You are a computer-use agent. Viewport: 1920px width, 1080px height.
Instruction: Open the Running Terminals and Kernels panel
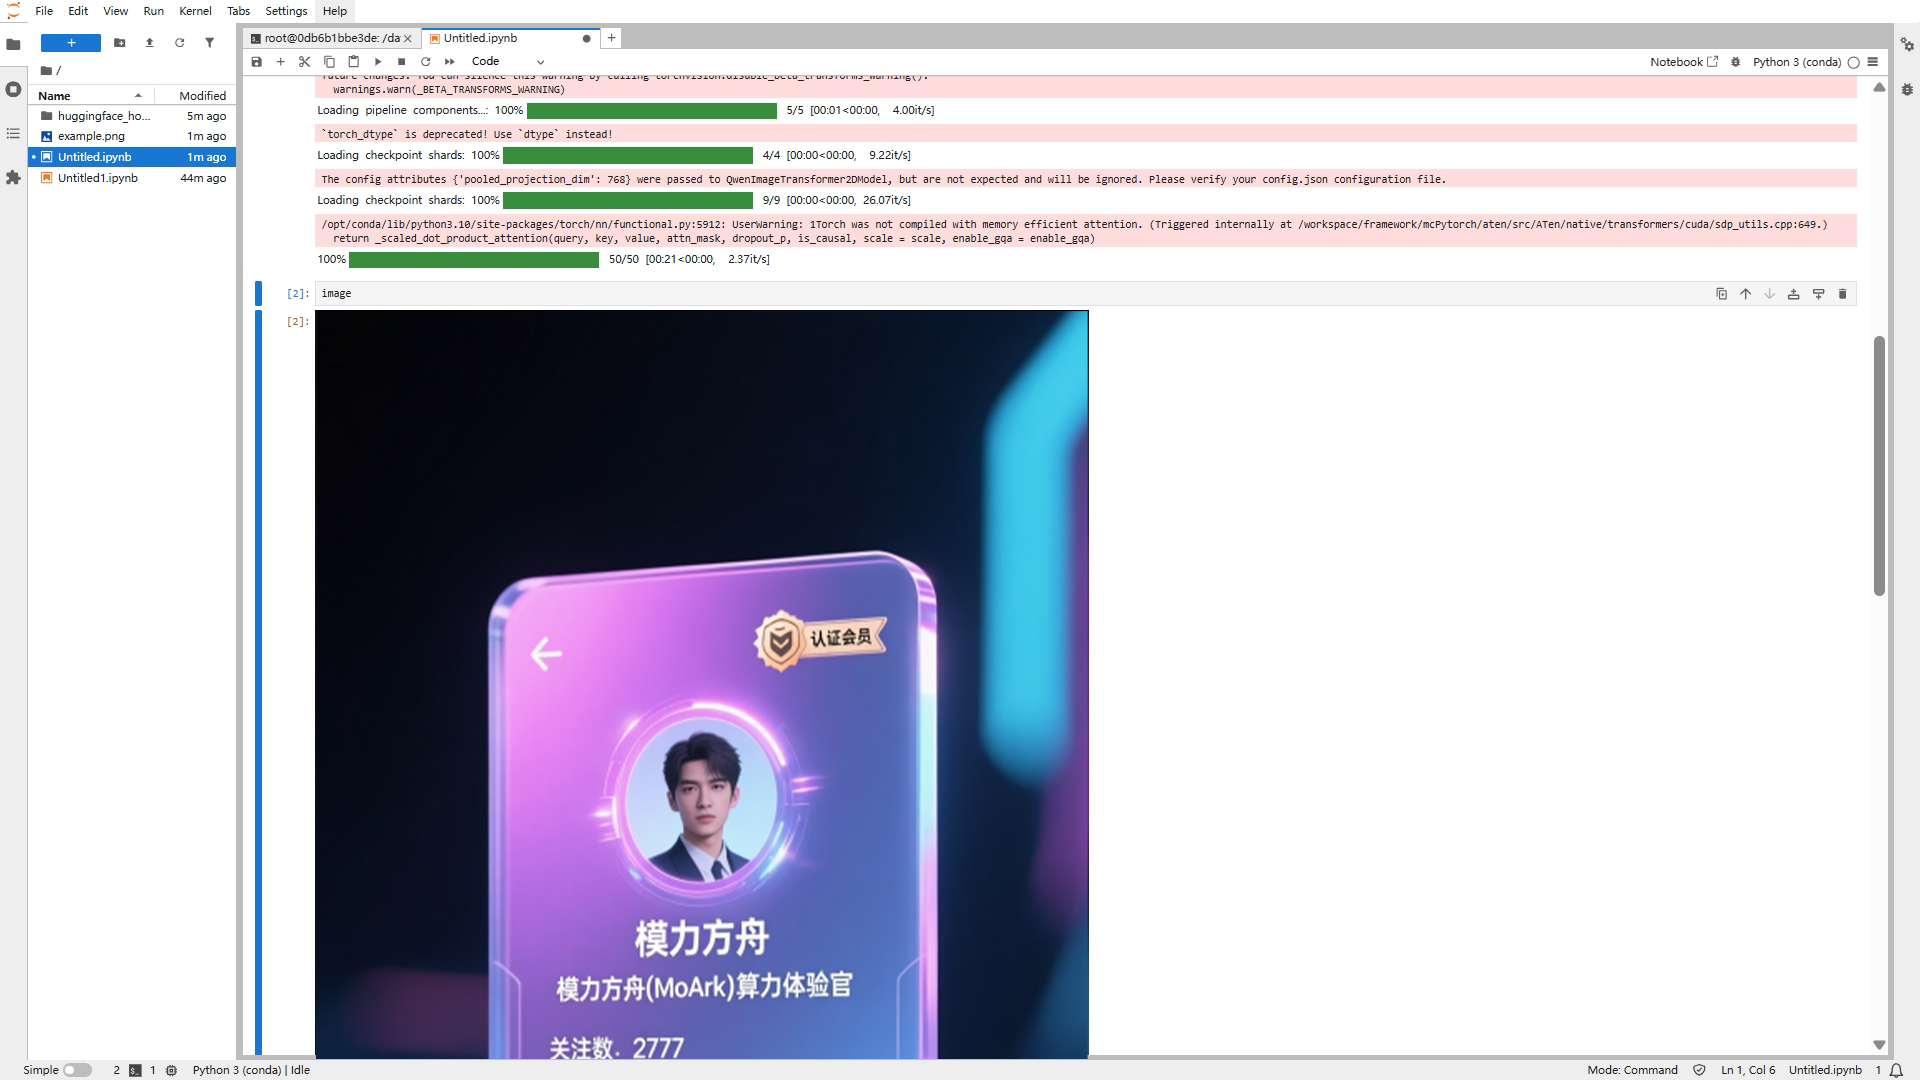tap(13, 89)
